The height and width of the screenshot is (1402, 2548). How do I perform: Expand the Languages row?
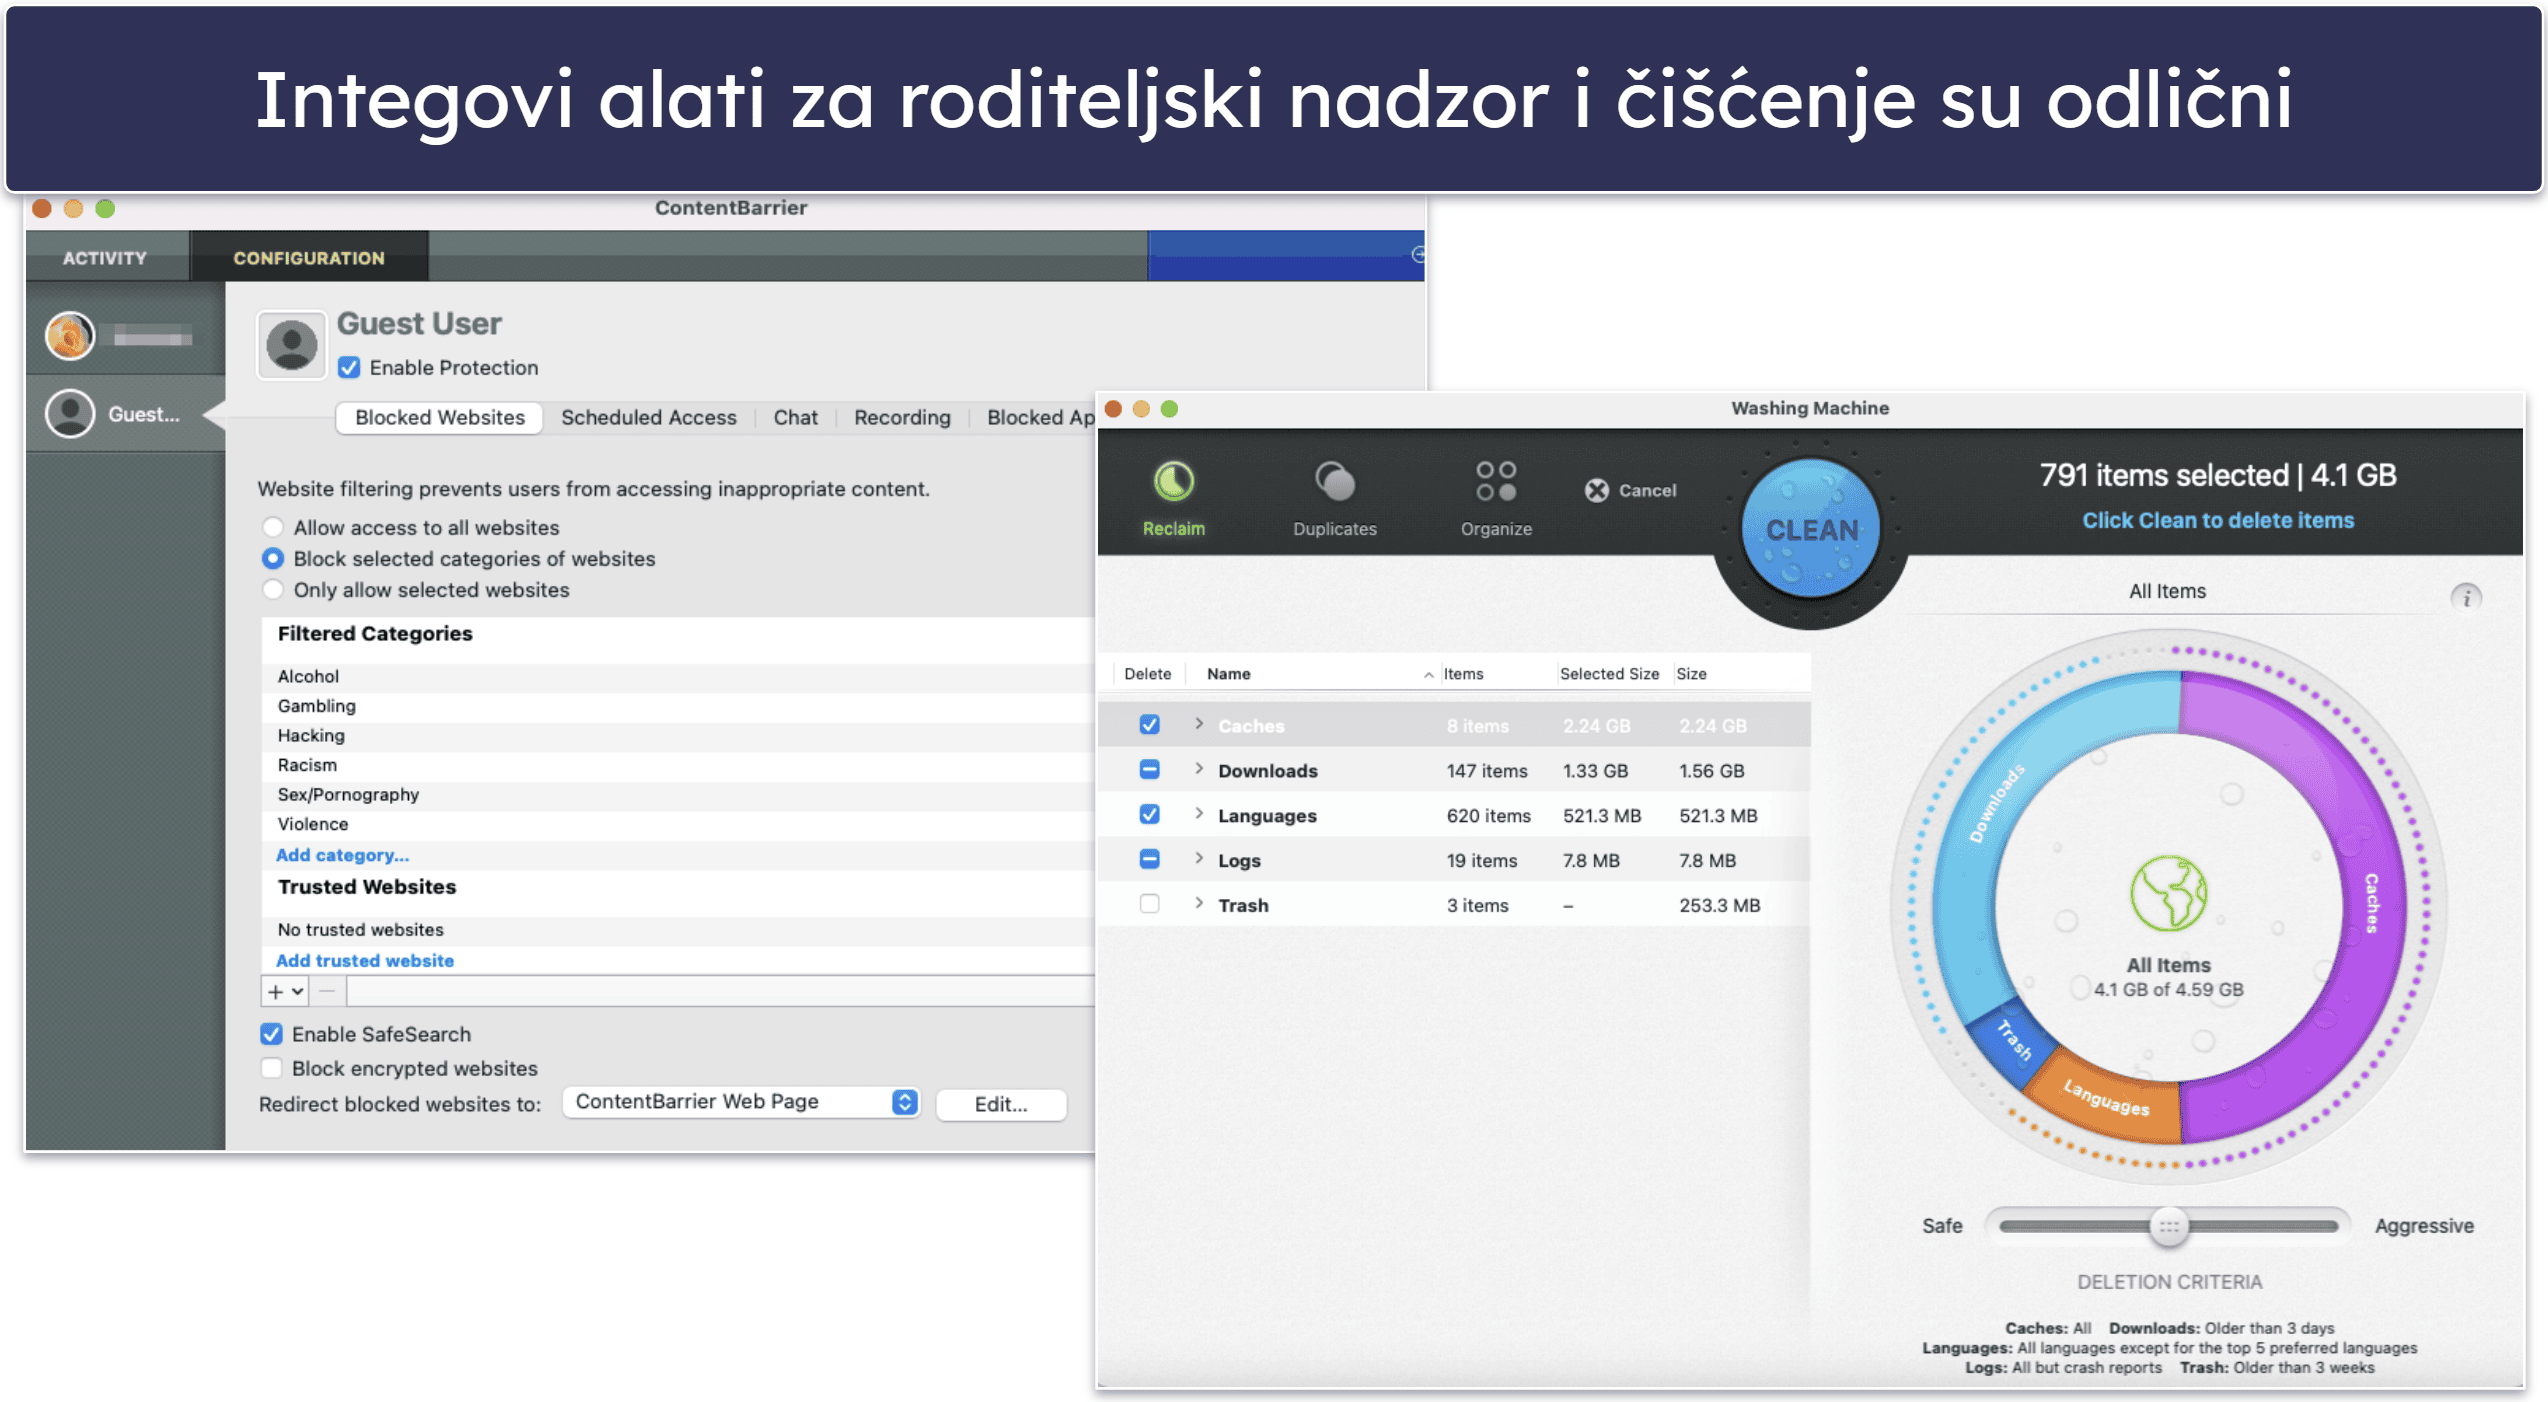[x=1198, y=814]
